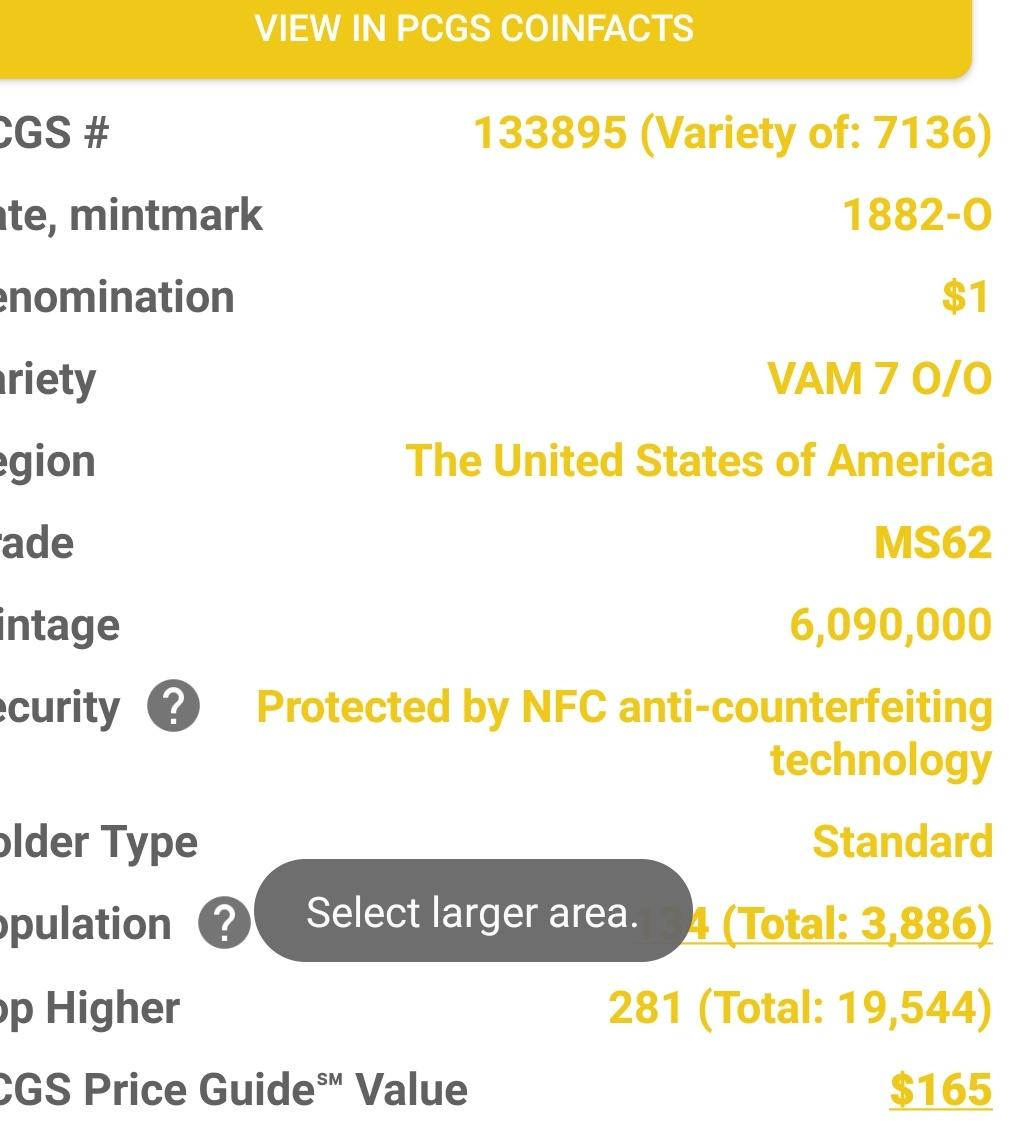
Task: Tap the Price Guide Value label
Action: tap(233, 1090)
